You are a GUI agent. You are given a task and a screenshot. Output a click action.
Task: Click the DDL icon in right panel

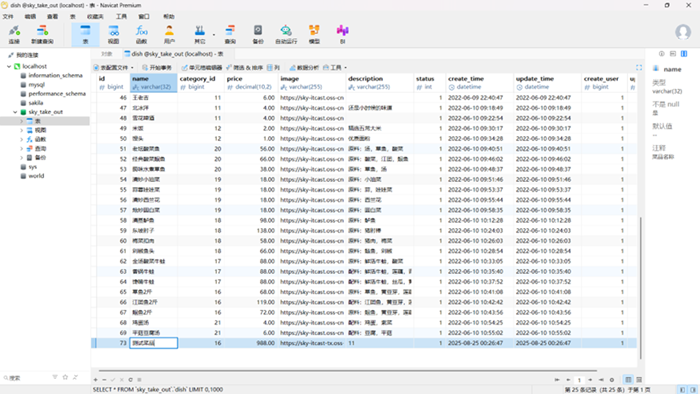[673, 54]
